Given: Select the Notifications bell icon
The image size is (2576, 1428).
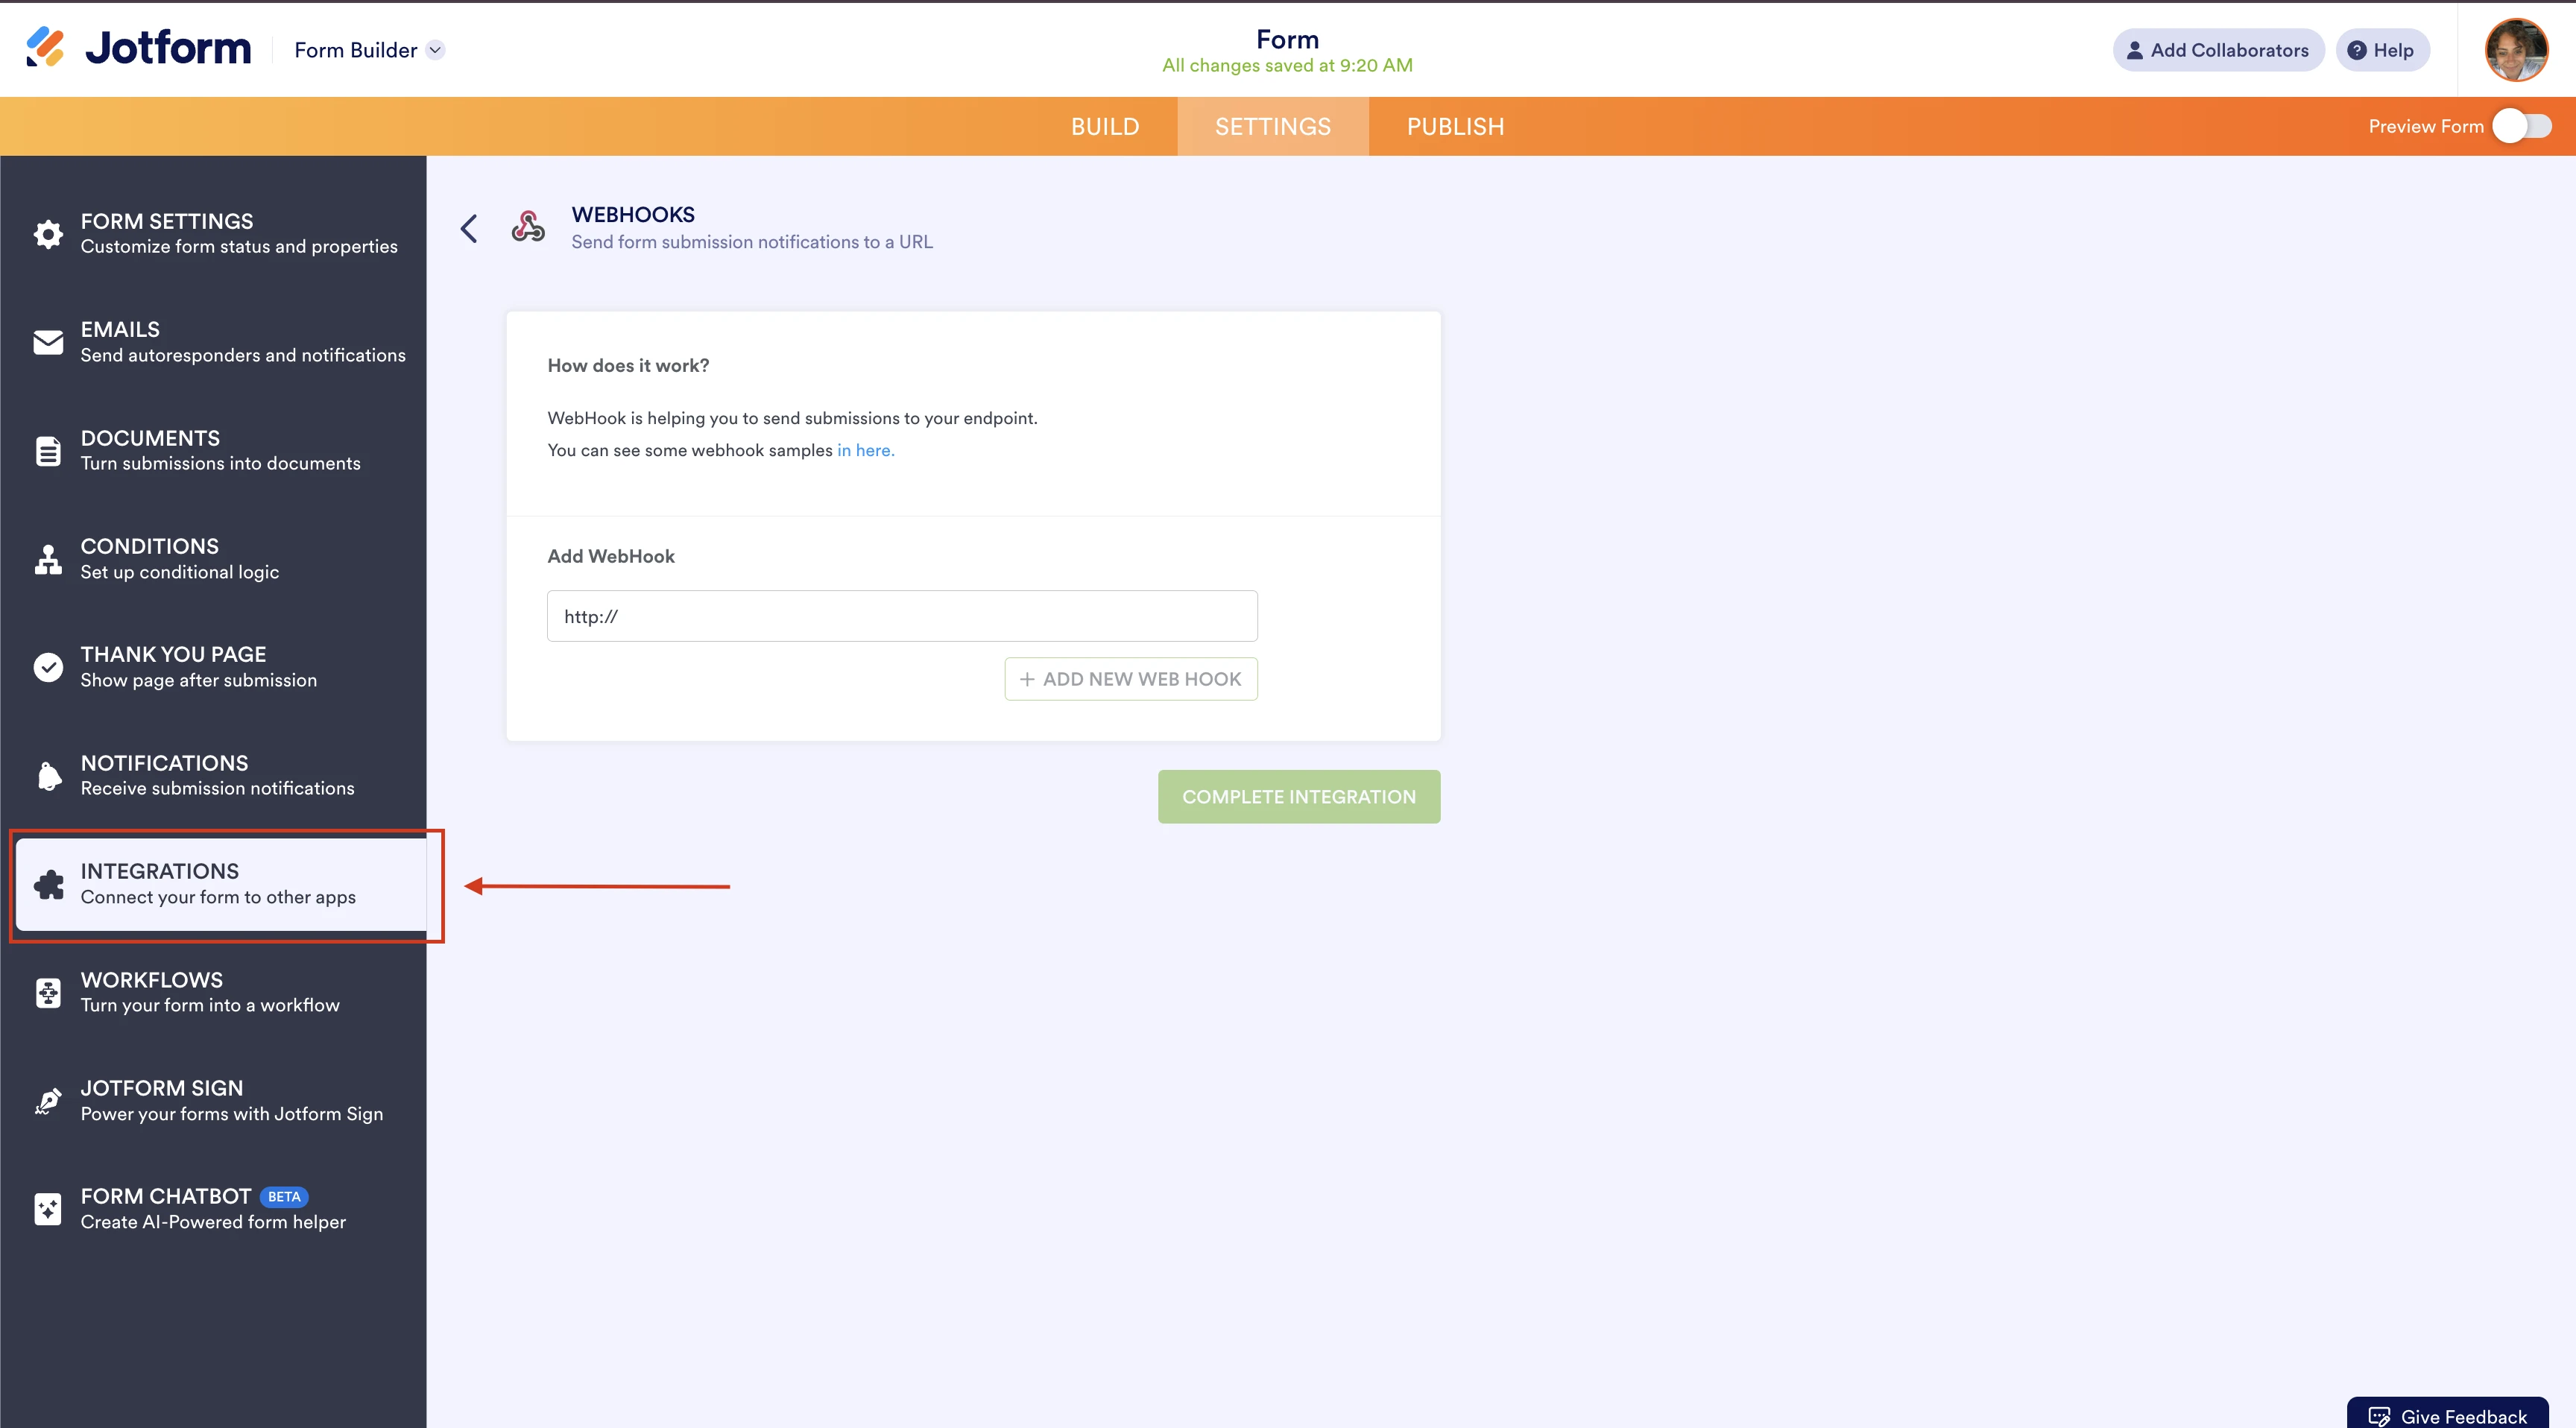Looking at the screenshot, I should point(47,776).
